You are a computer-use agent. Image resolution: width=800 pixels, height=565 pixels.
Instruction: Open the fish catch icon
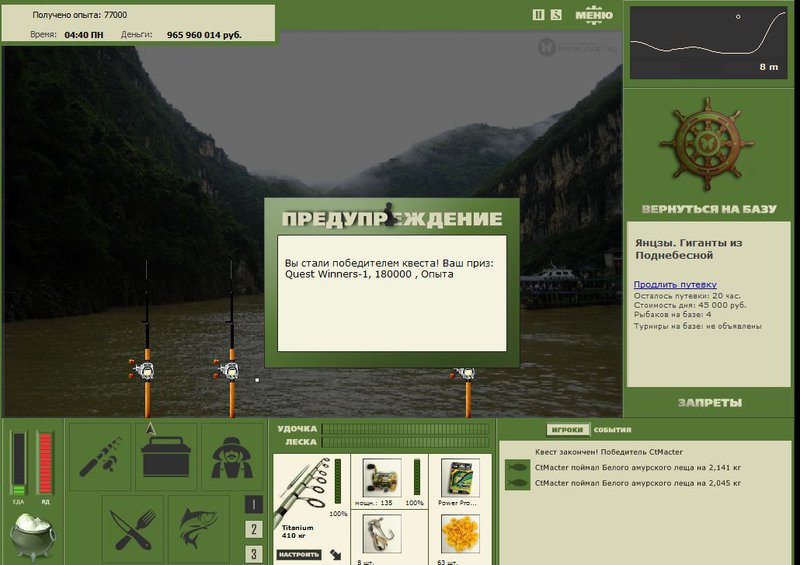click(199, 529)
